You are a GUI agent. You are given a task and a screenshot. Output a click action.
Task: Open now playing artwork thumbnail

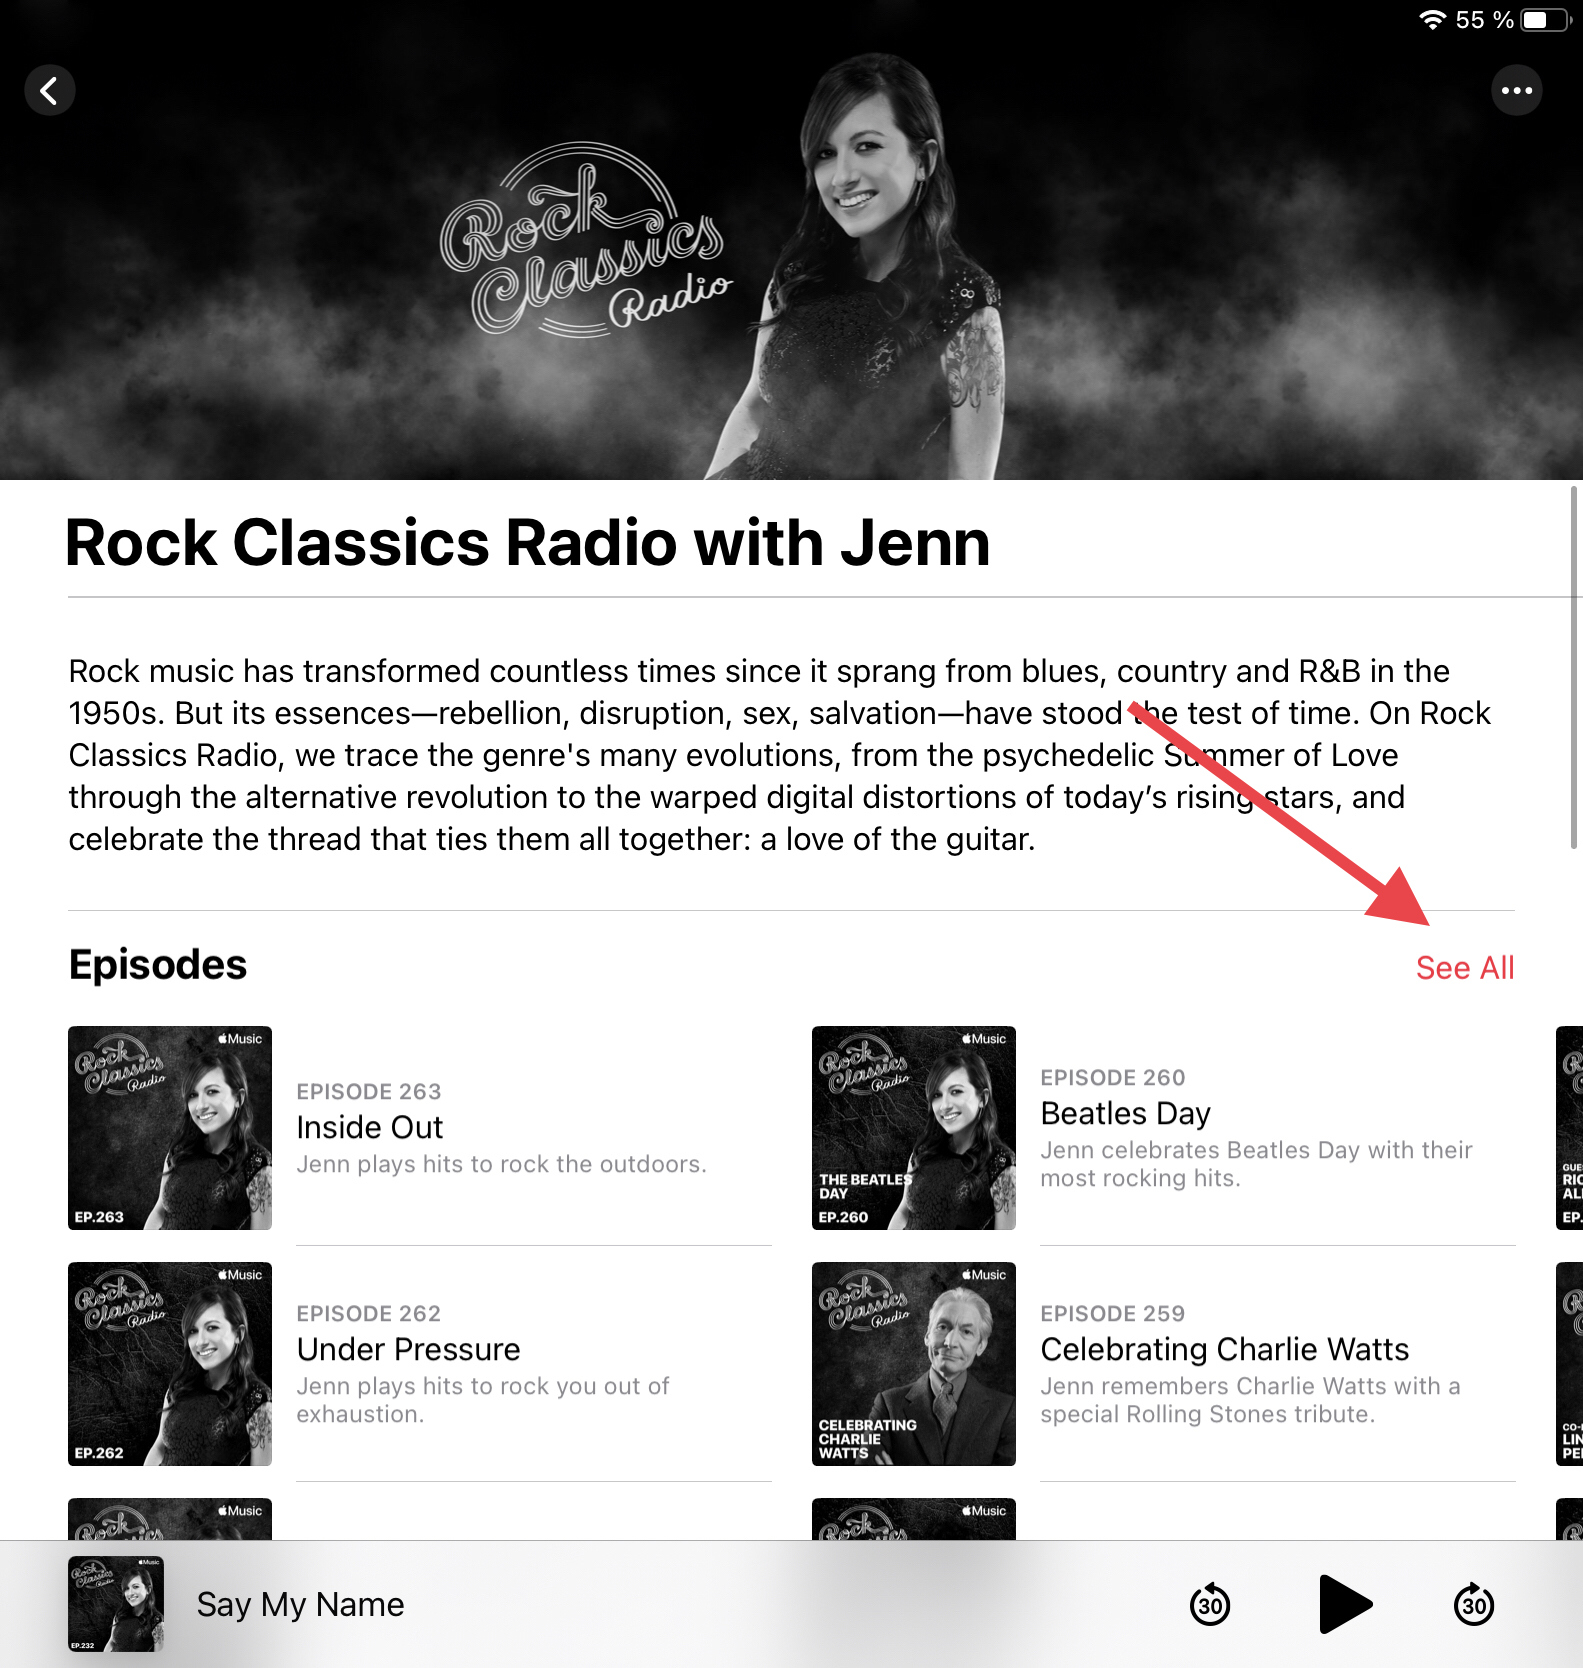point(116,1604)
